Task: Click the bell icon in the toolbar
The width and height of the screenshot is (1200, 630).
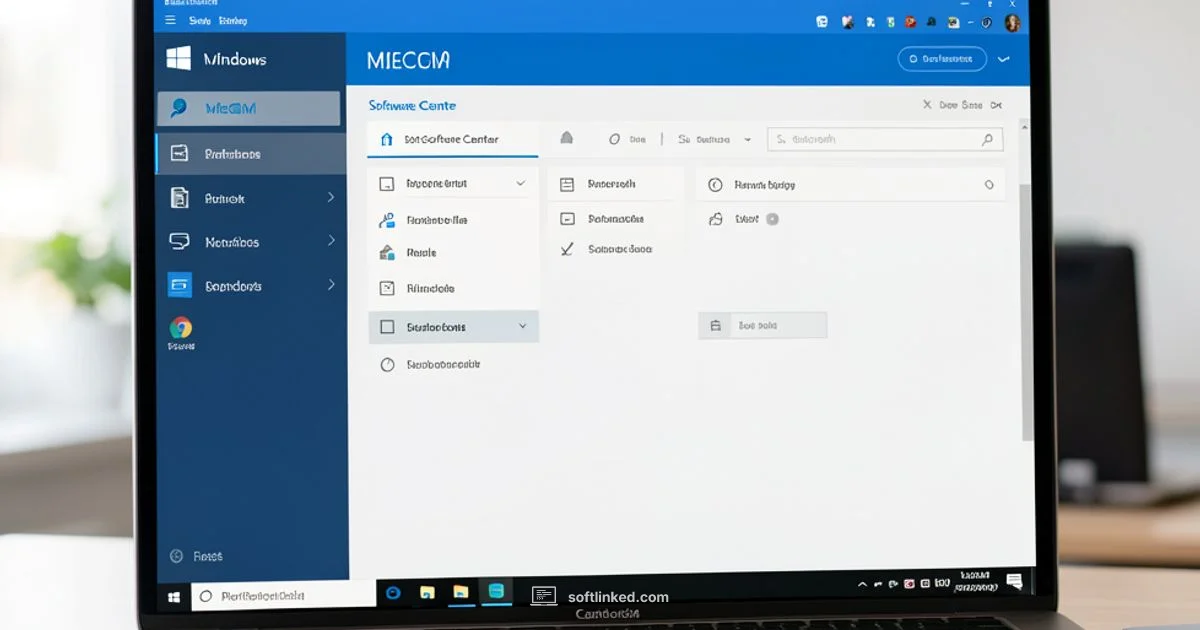Action: point(567,140)
